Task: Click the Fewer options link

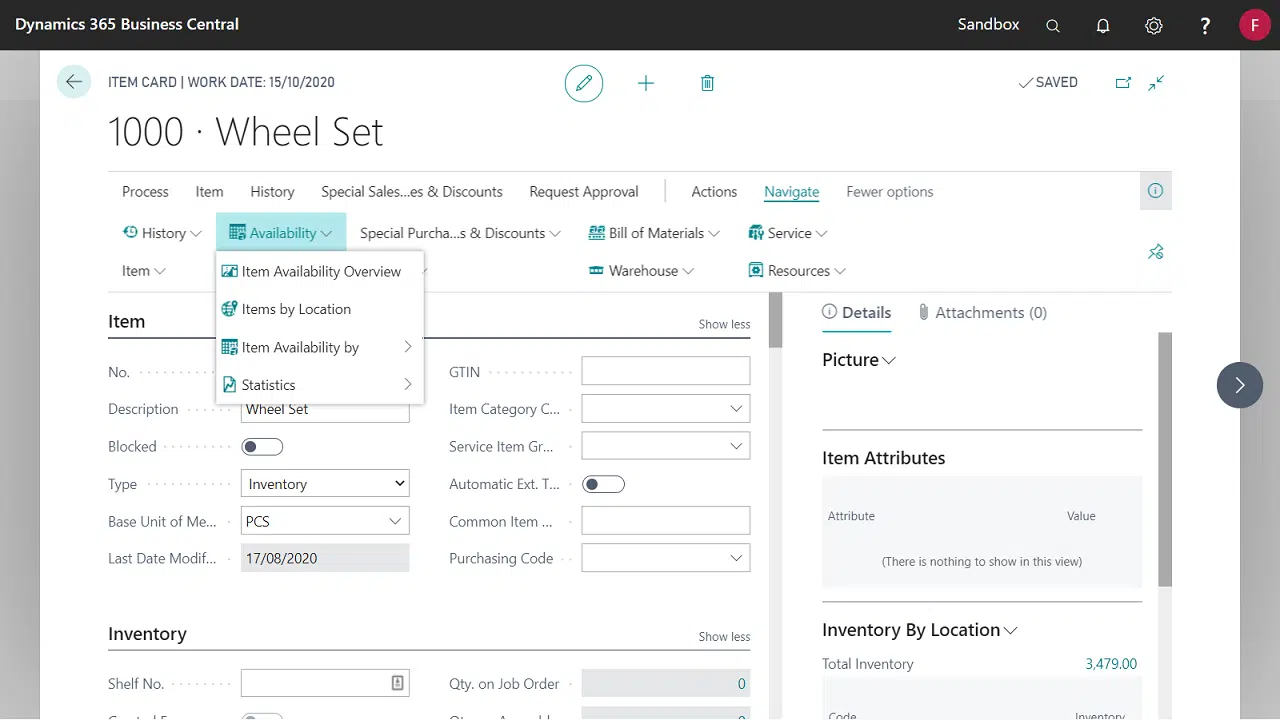Action: tap(889, 191)
